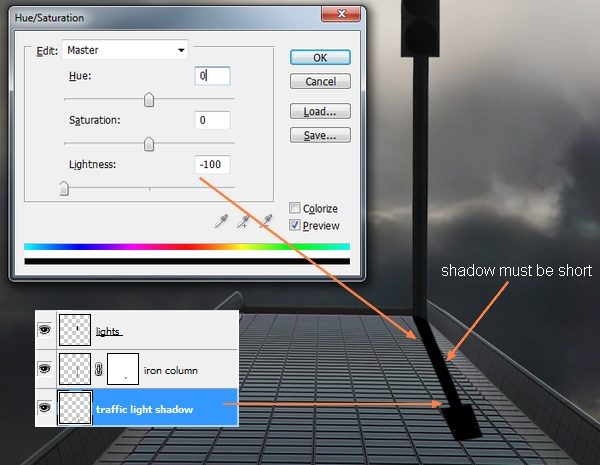Select the Subtract from Sample eyedropper
The image size is (600, 465).
pos(266,221)
